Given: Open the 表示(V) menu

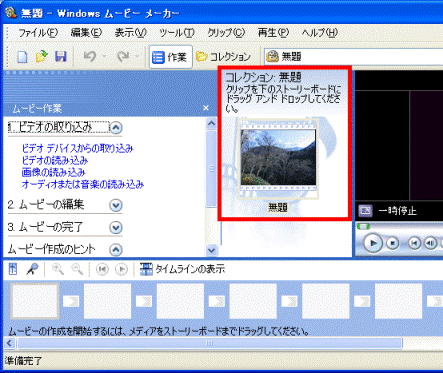Looking at the screenshot, I should 130,33.
